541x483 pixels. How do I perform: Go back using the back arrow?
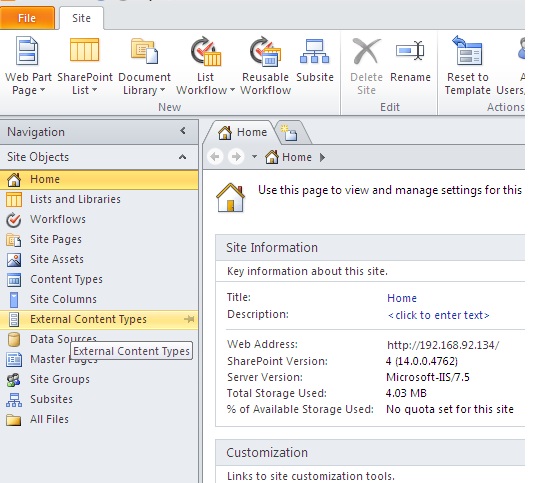(x=215, y=157)
